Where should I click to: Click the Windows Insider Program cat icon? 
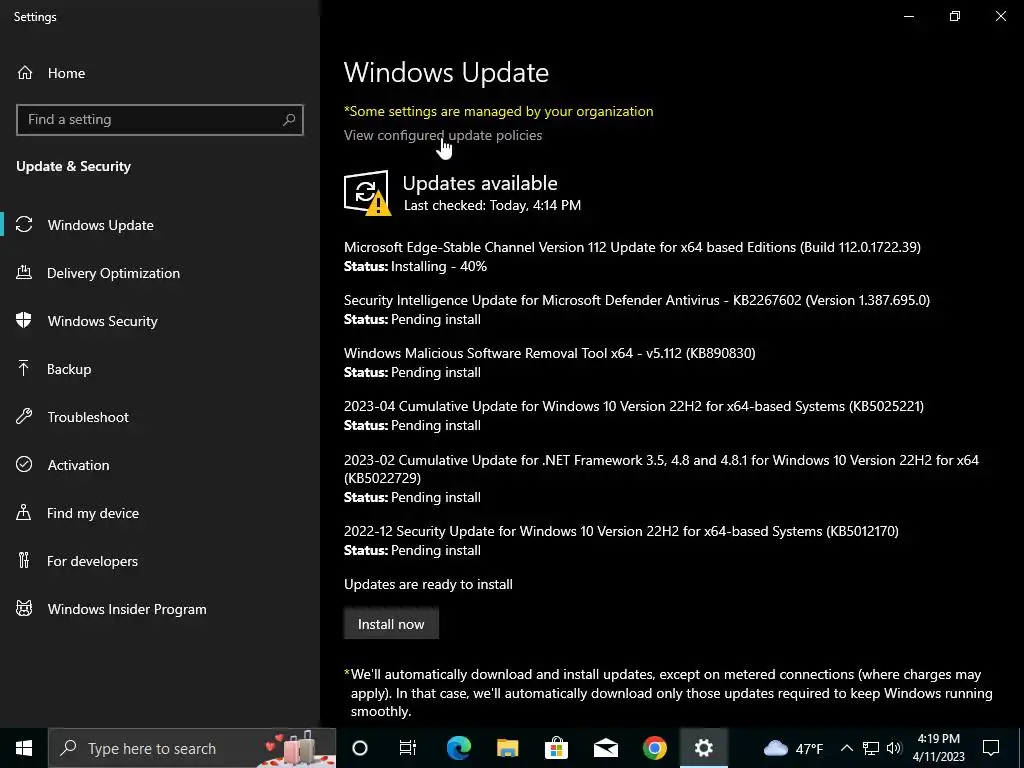pyautogui.click(x=24, y=609)
